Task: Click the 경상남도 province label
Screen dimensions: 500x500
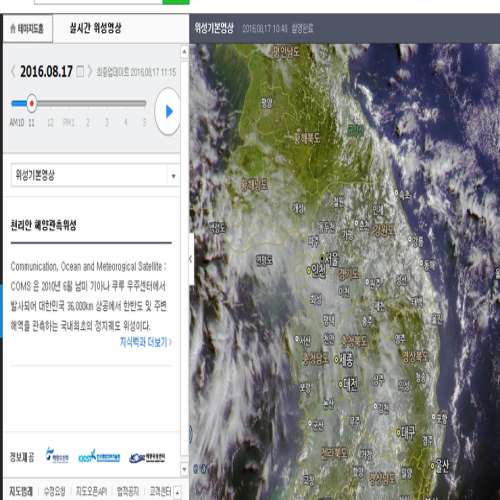Action: [382, 479]
